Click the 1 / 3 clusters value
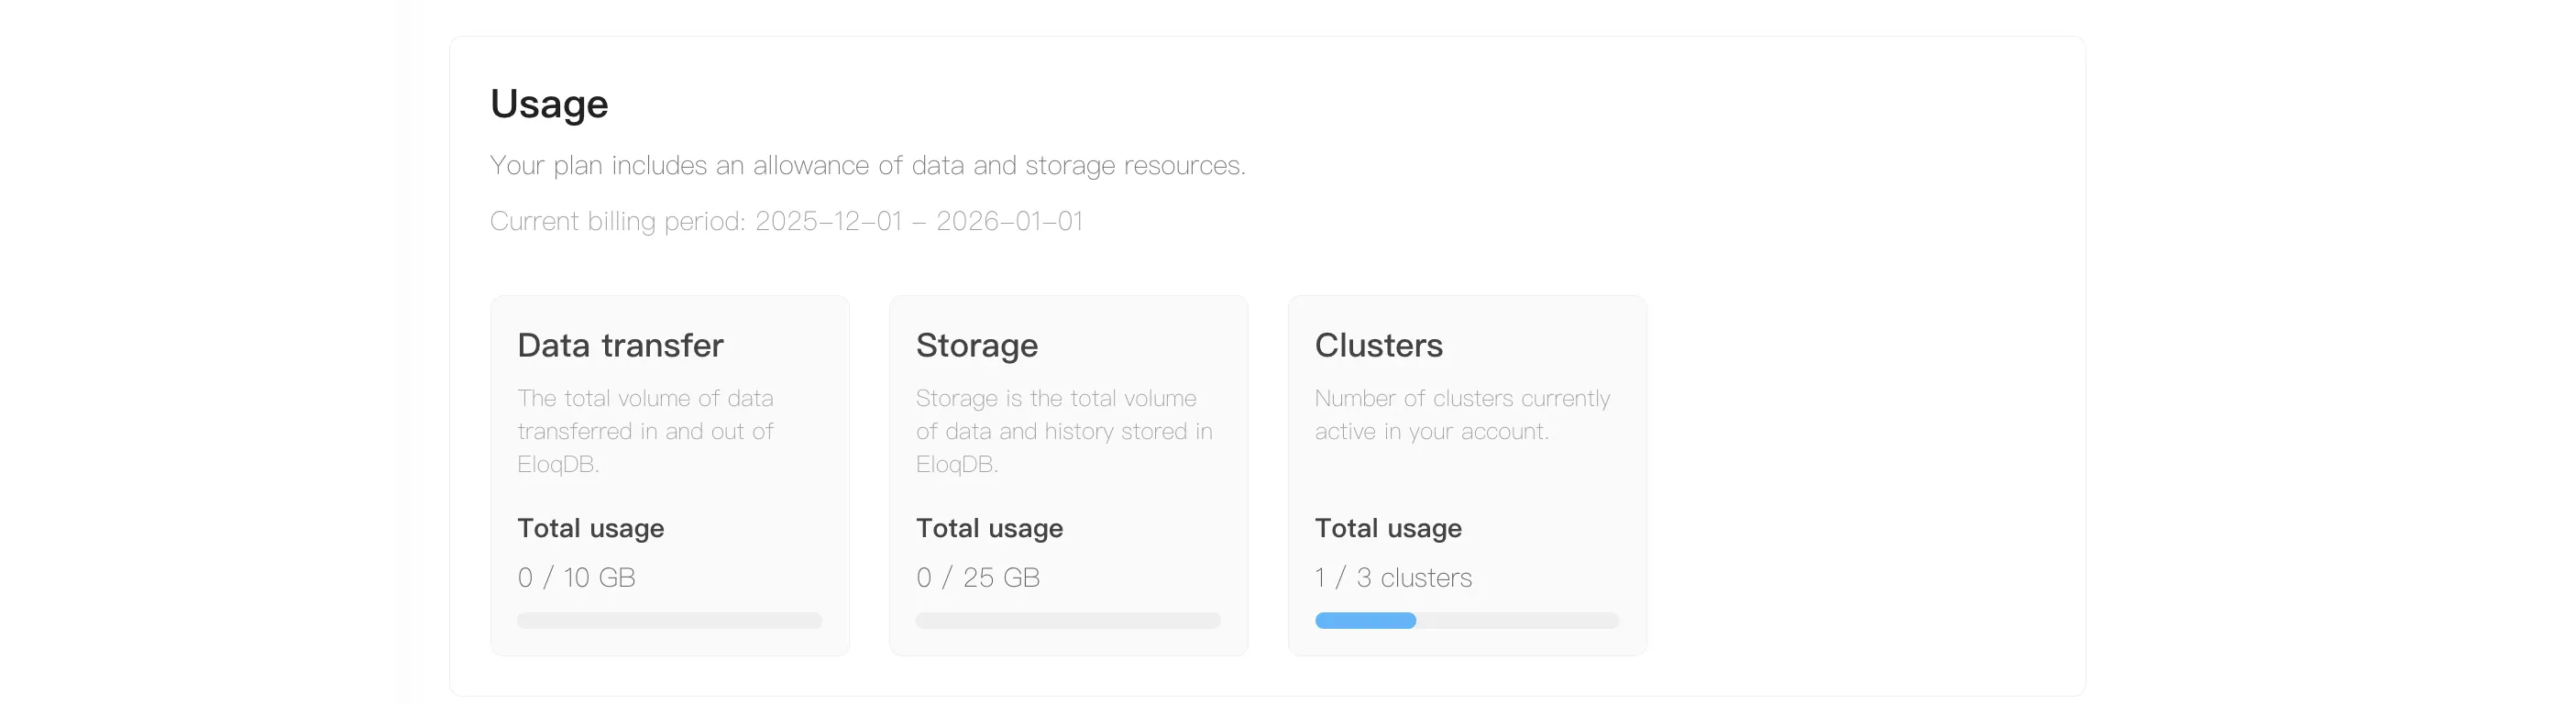The image size is (2576, 704). [x=1392, y=578]
